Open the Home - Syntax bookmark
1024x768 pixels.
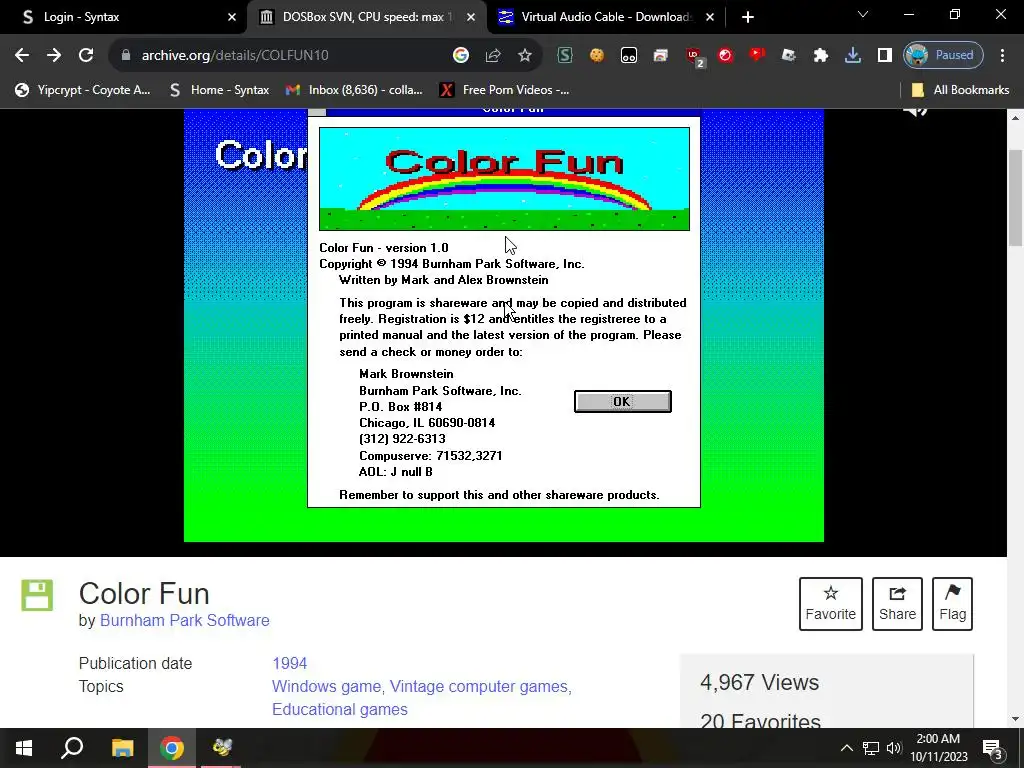[x=219, y=90]
